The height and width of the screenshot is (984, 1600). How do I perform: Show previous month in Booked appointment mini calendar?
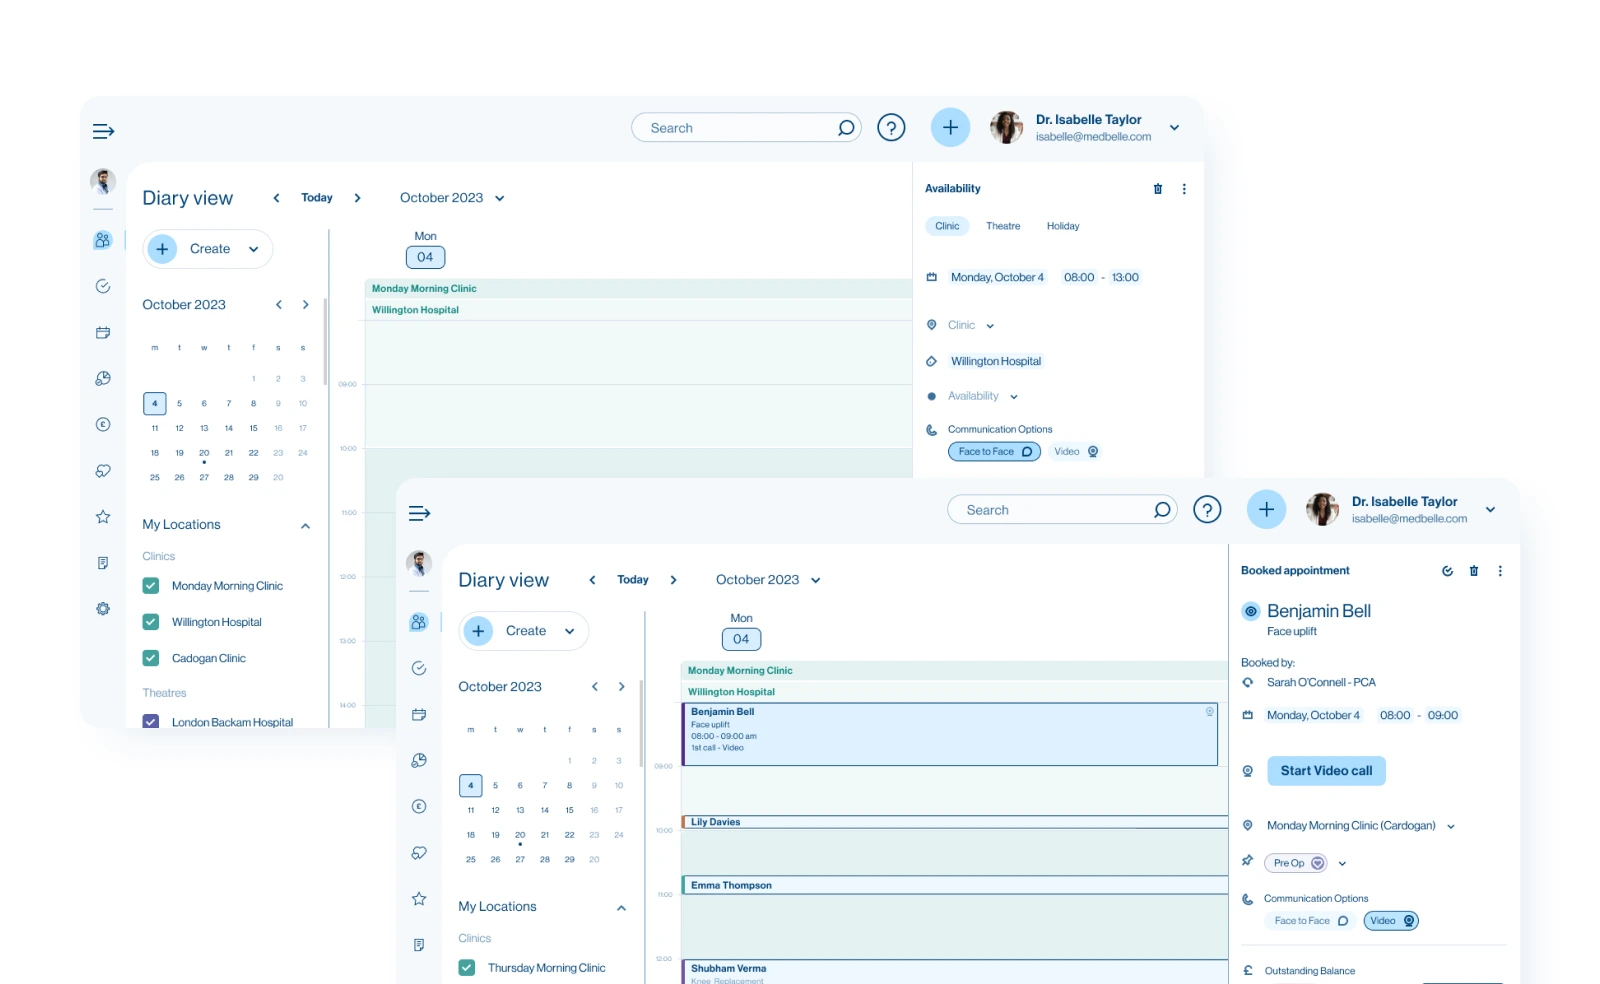[595, 687]
